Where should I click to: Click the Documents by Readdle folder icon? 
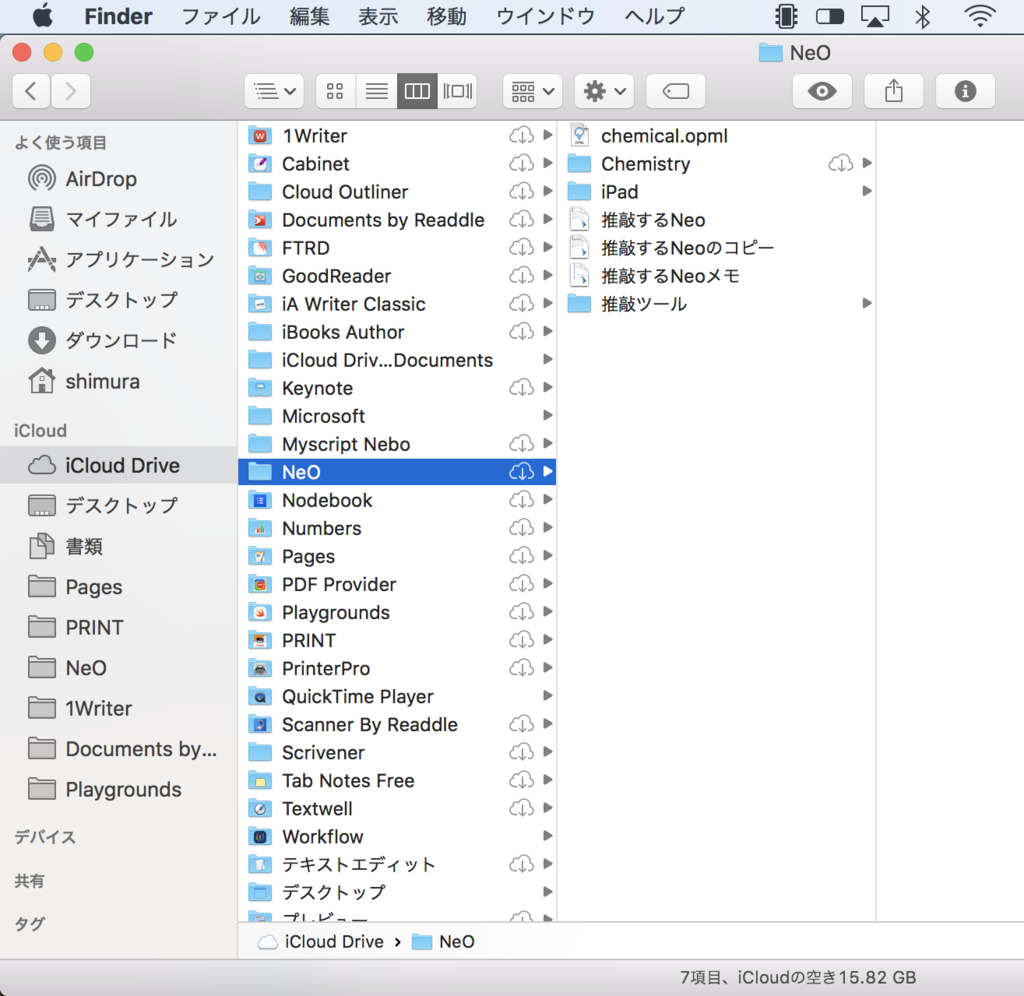[260, 220]
